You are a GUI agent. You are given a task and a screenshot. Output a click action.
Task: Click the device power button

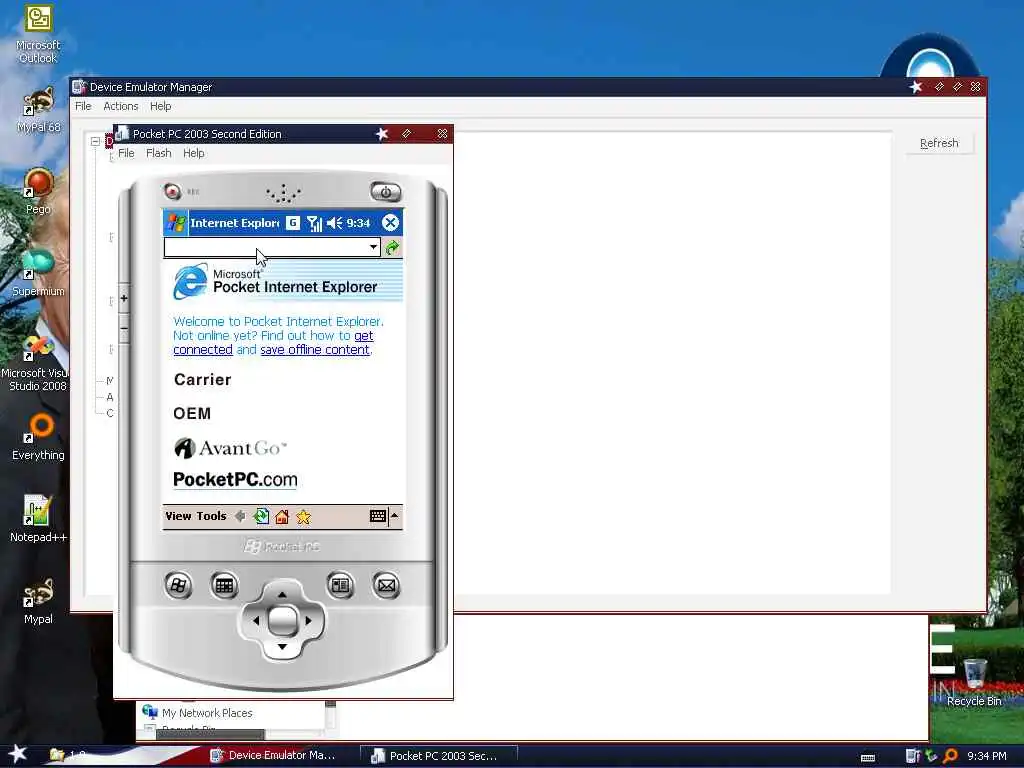(386, 192)
